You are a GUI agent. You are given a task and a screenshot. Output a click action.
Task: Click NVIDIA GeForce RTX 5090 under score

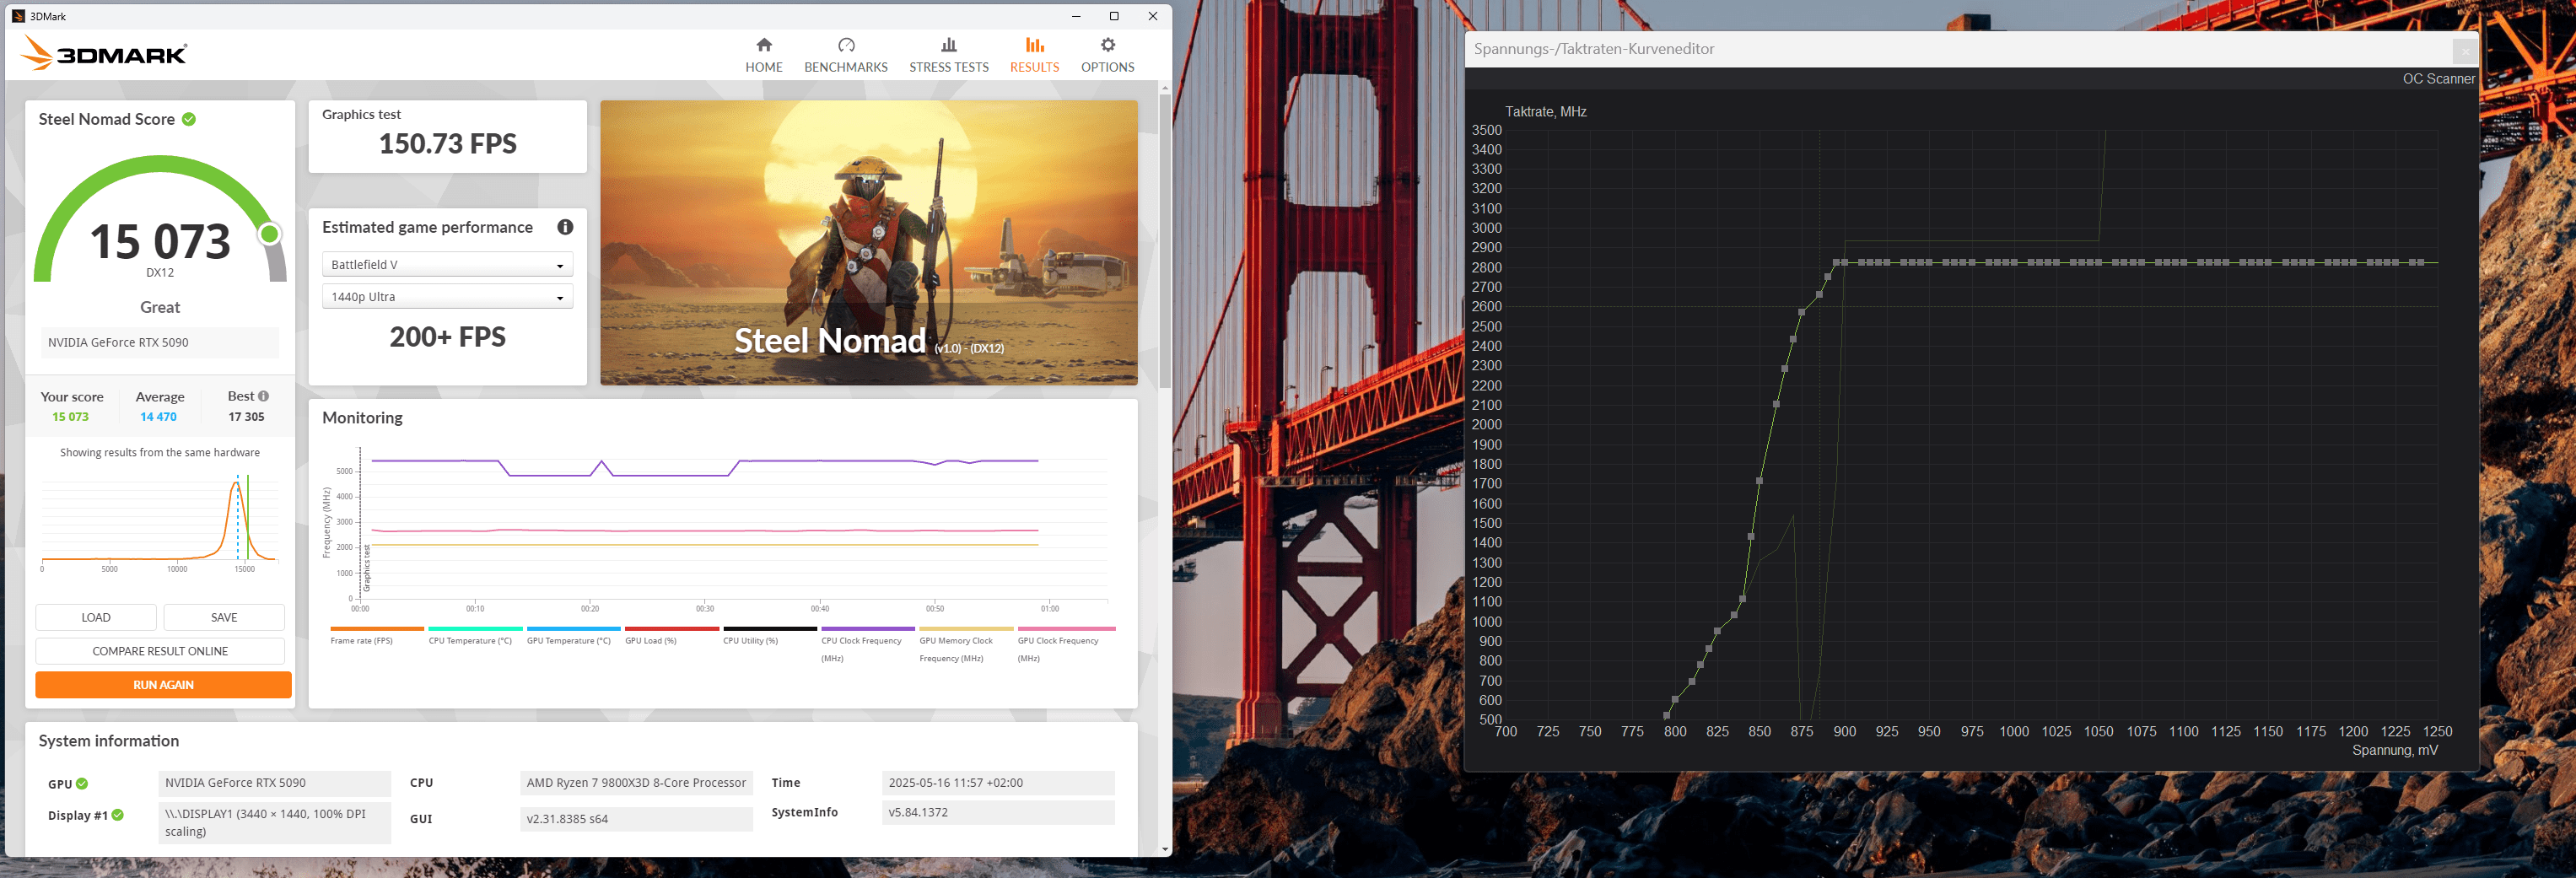pyautogui.click(x=160, y=342)
